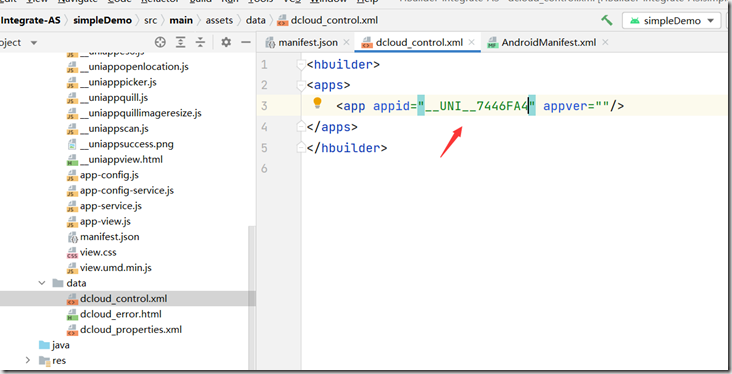
Task: Open the simpleDemo run configuration dropdown
Action: point(672,21)
